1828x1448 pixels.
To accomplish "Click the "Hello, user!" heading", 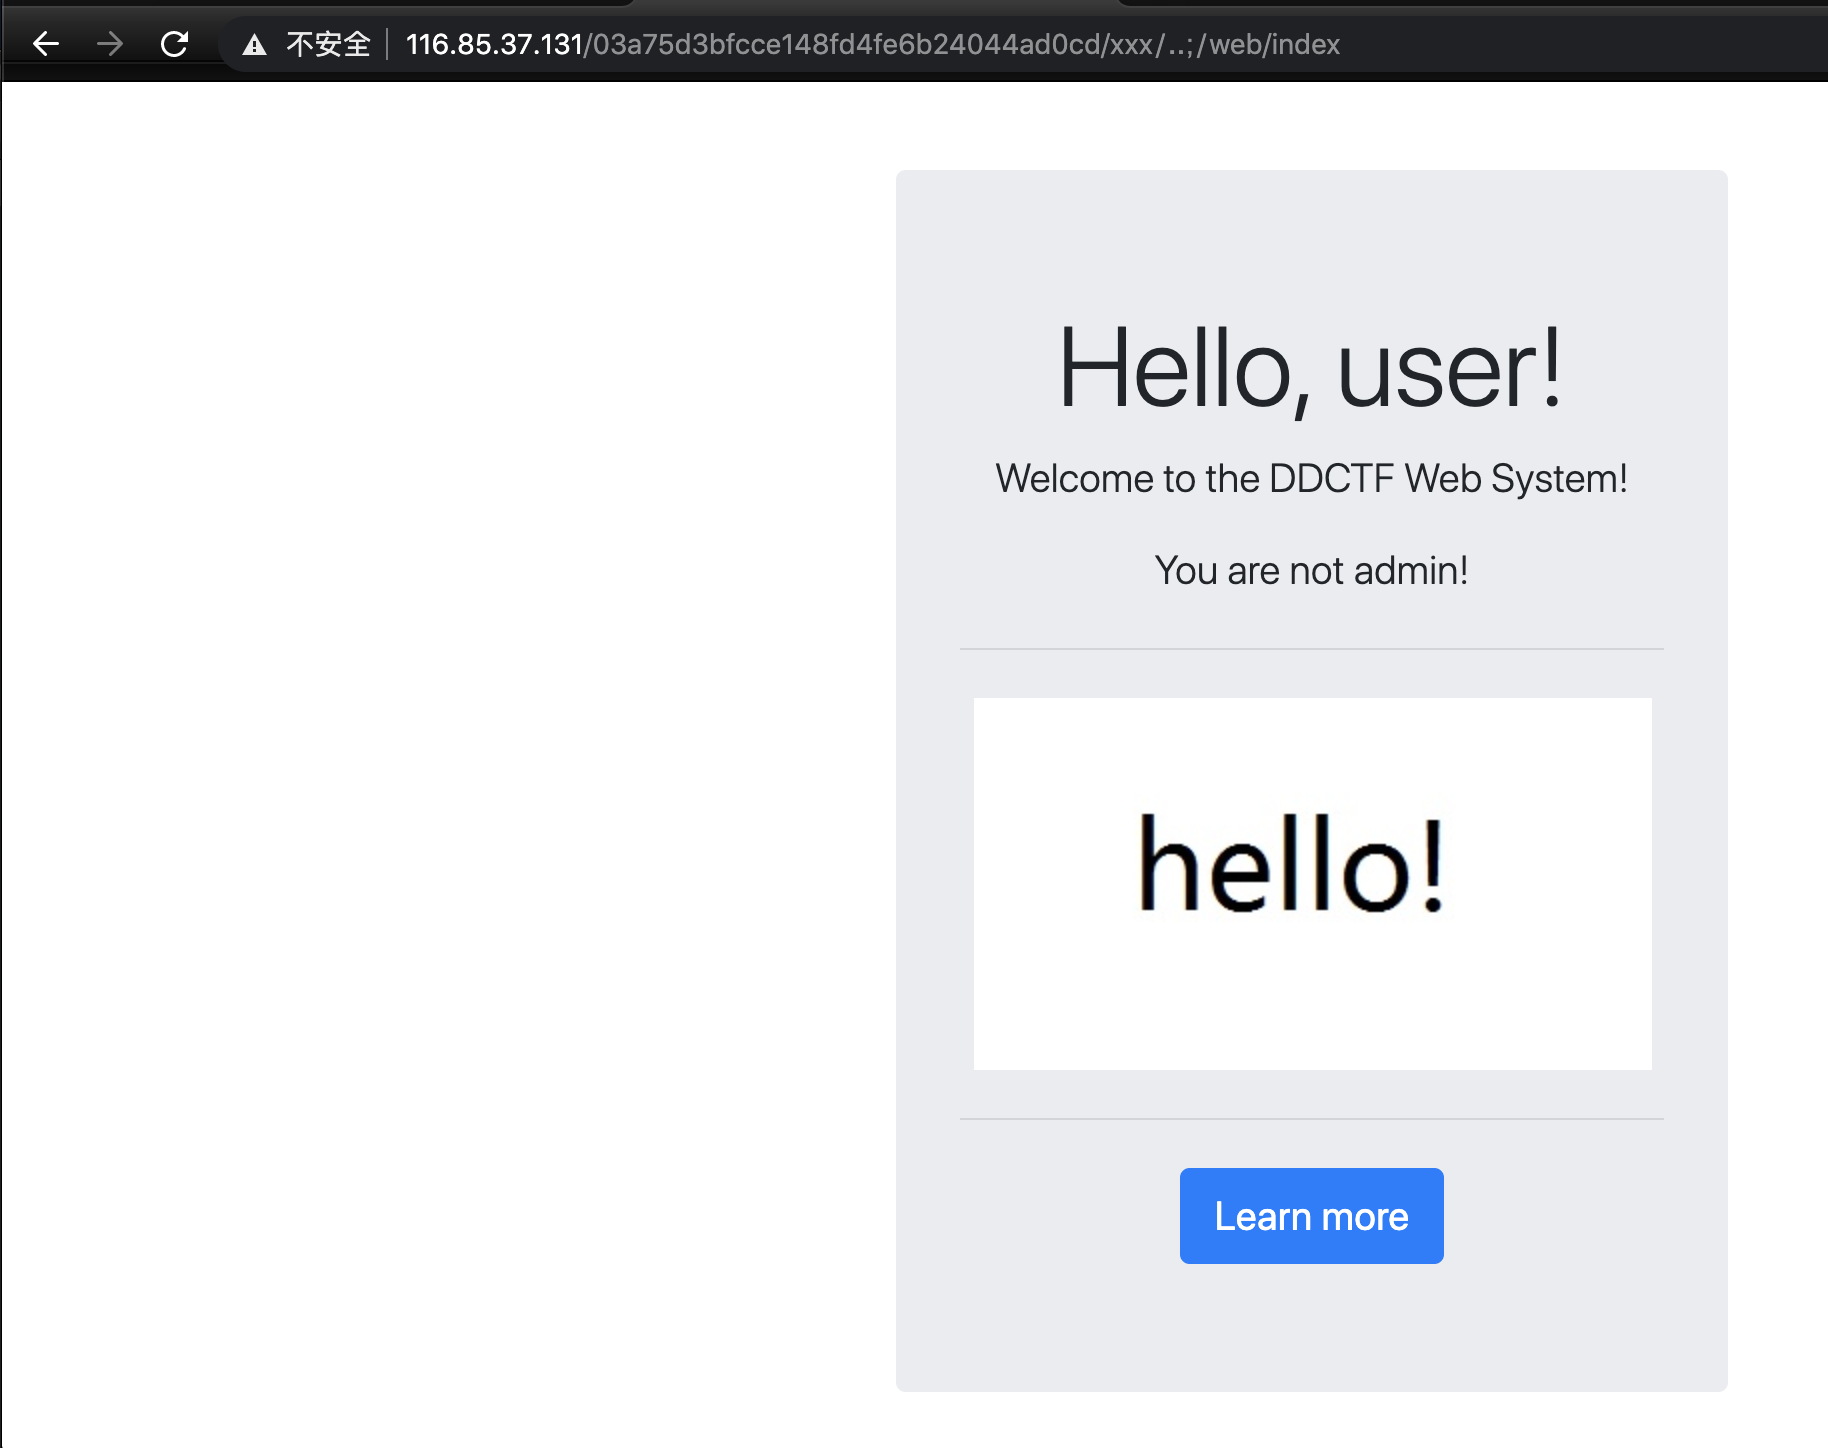I will coord(1310,369).
